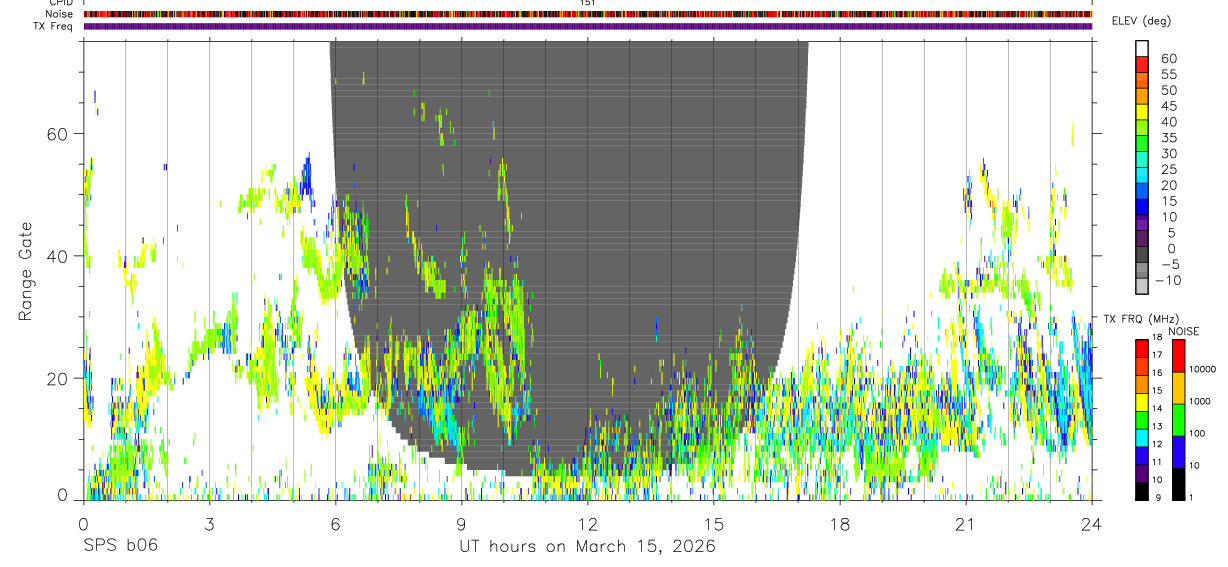The height and width of the screenshot is (567, 1228).
Task: Click the green 100–1000 NOISE scale swatch
Action: point(1178,420)
